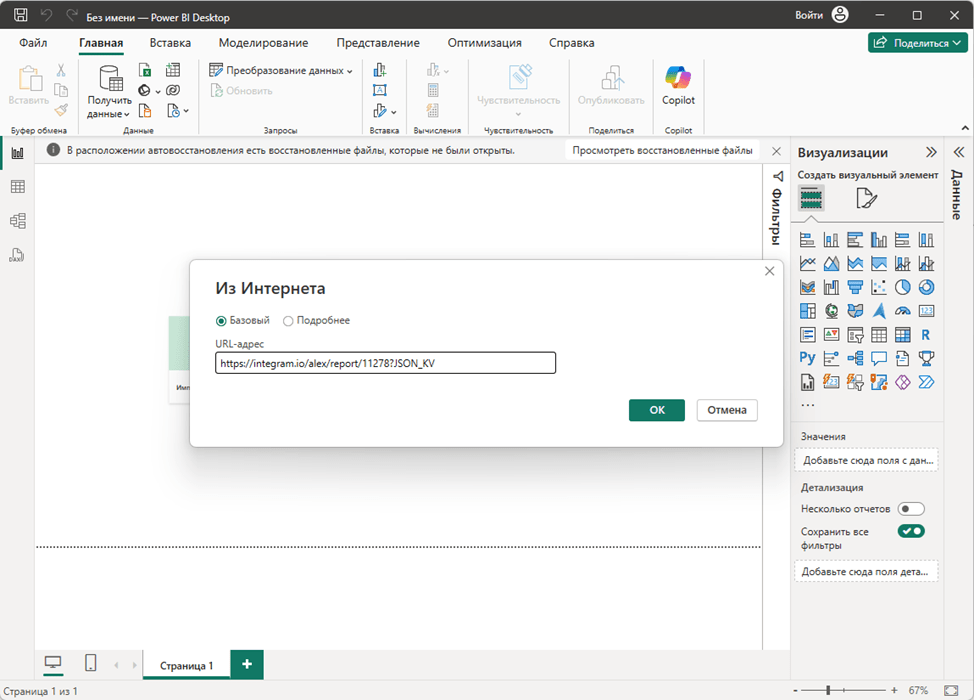Expand the more visuals dropdown in Вставка group
Image resolution: width=974 pixels, height=700 pixels.
click(393, 112)
